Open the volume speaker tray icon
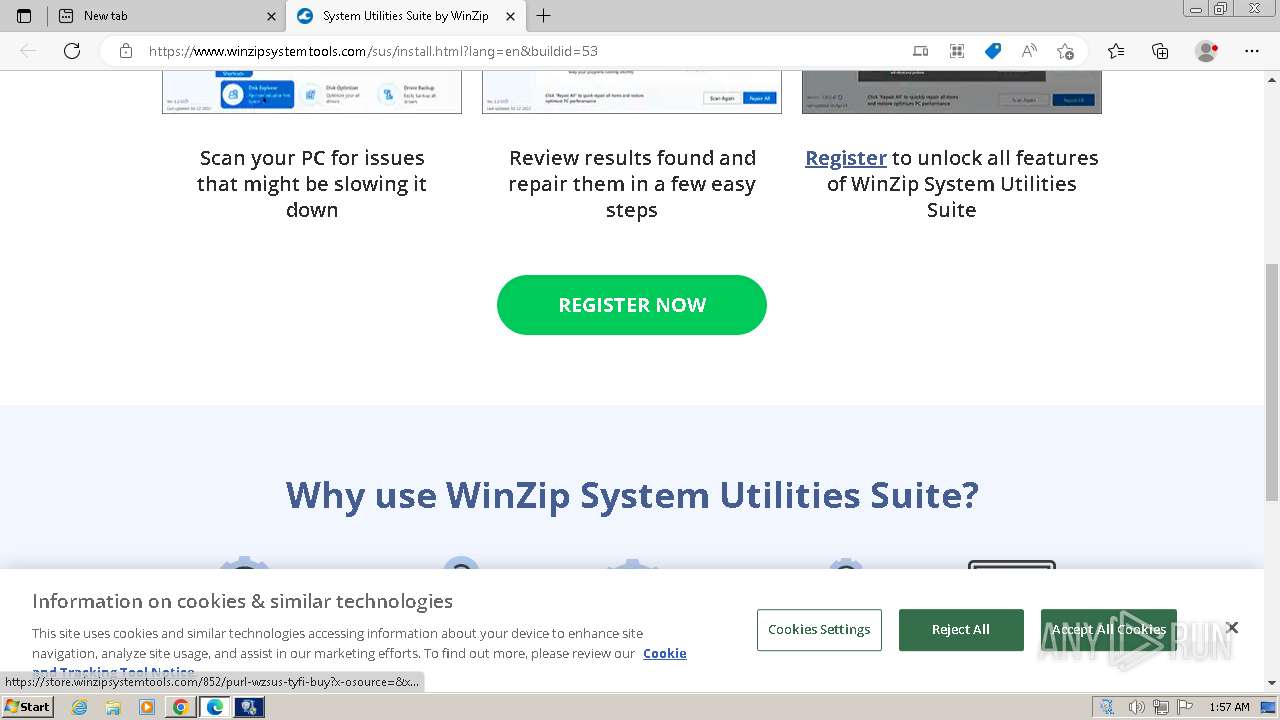This screenshot has height=720, width=1280. 1138,707
